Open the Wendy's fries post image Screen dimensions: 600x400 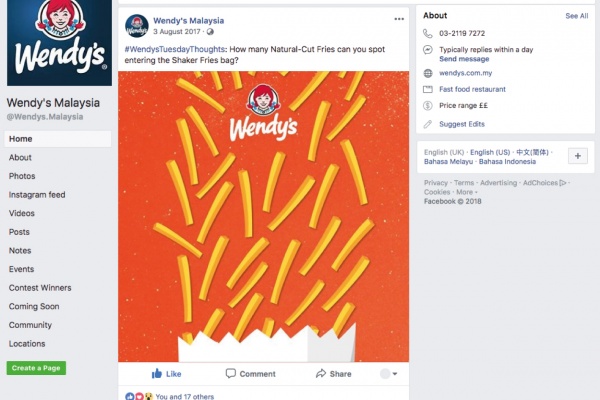click(263, 217)
